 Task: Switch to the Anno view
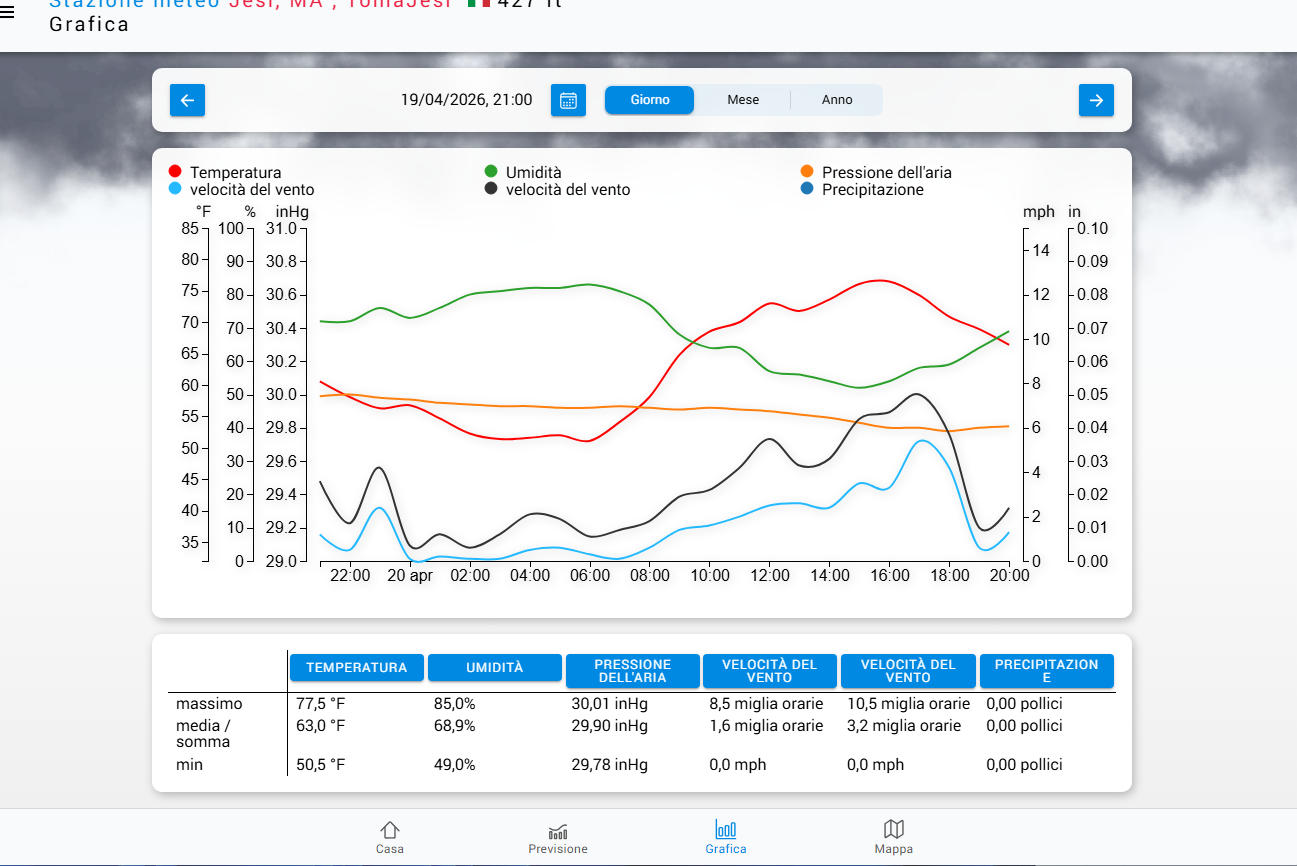(837, 100)
